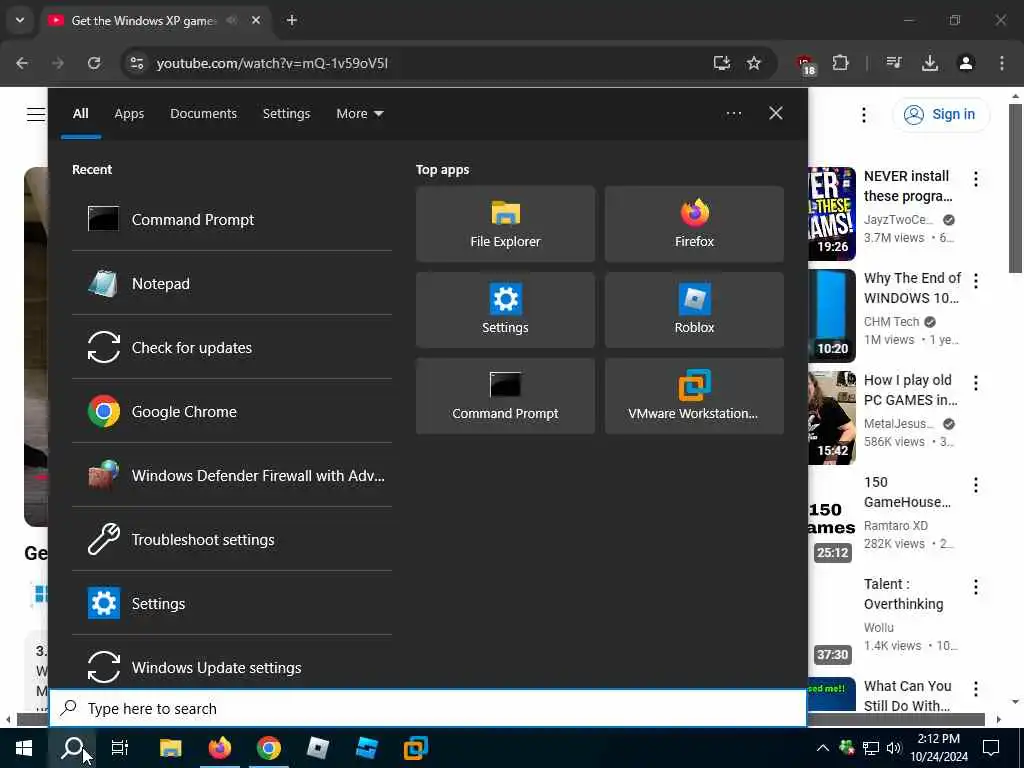The image size is (1024, 768).
Task: Click the red extension icon with badge 18
Action: (x=805, y=64)
